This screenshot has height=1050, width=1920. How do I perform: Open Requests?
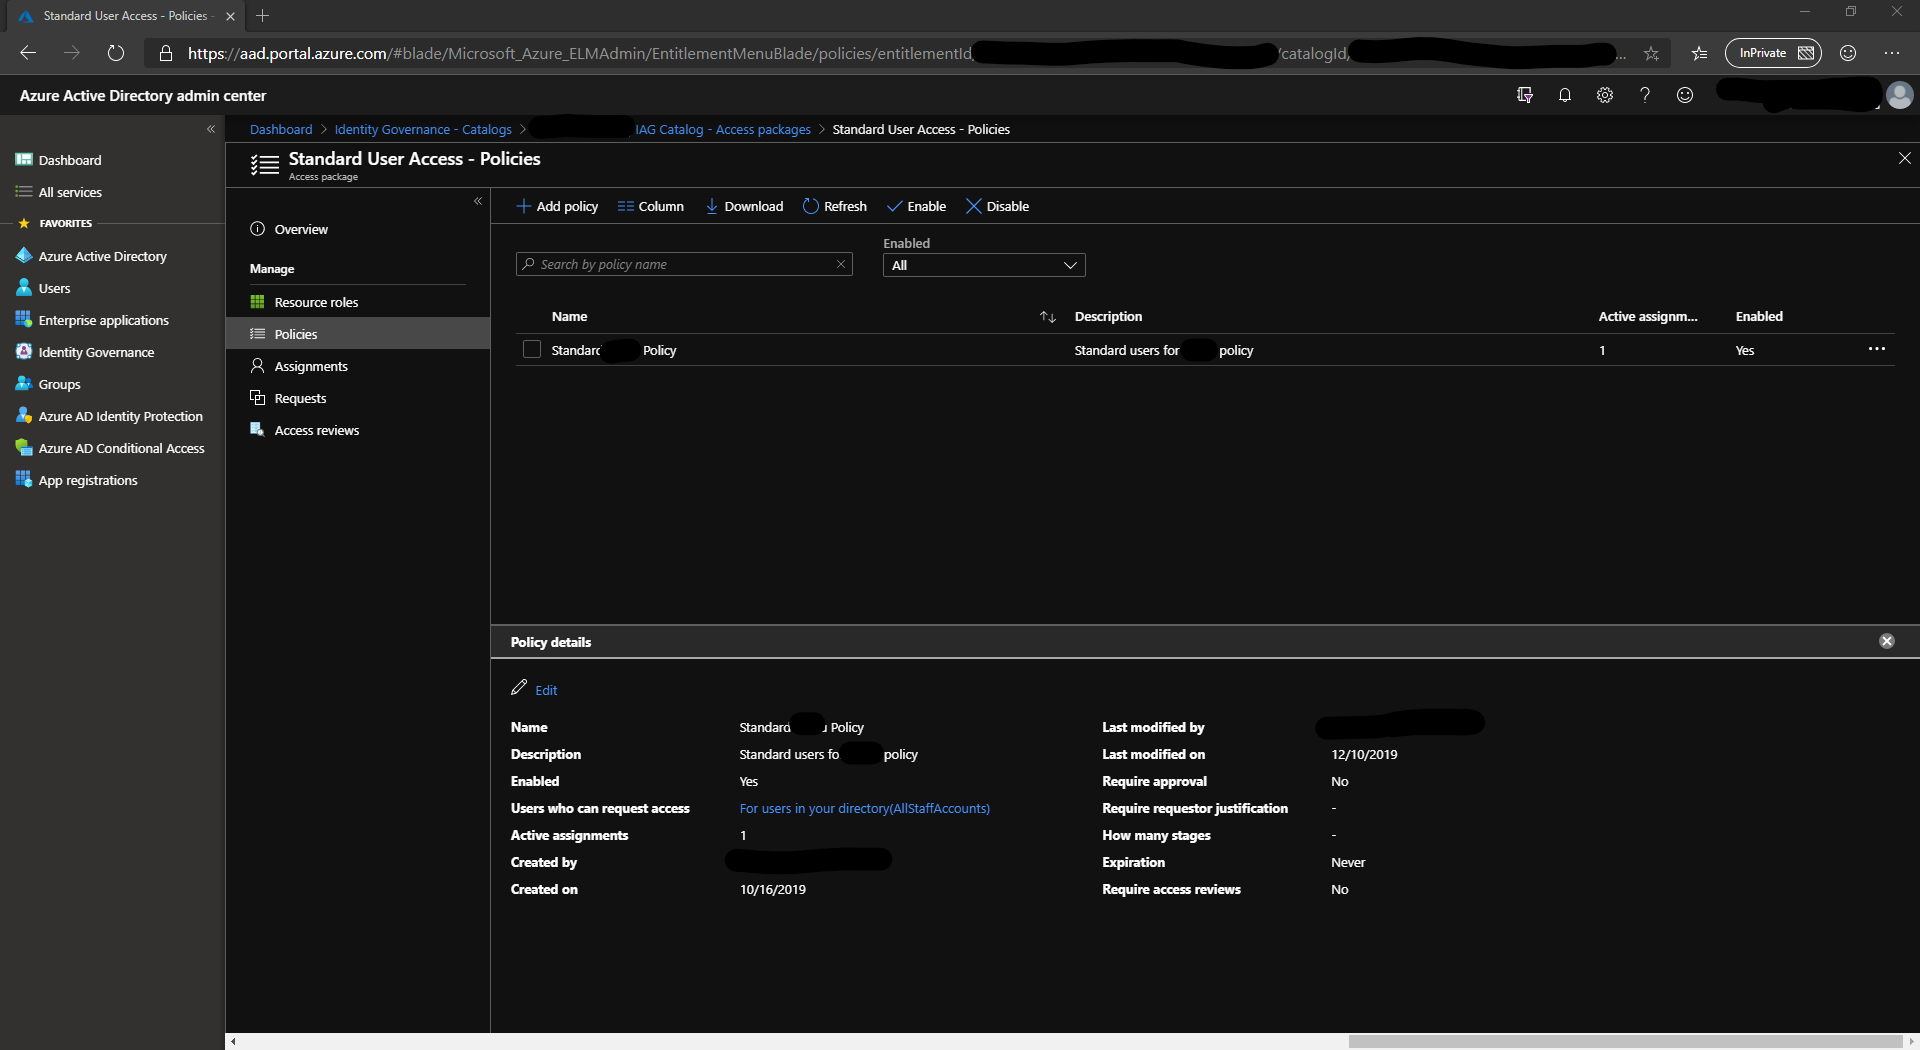300,398
